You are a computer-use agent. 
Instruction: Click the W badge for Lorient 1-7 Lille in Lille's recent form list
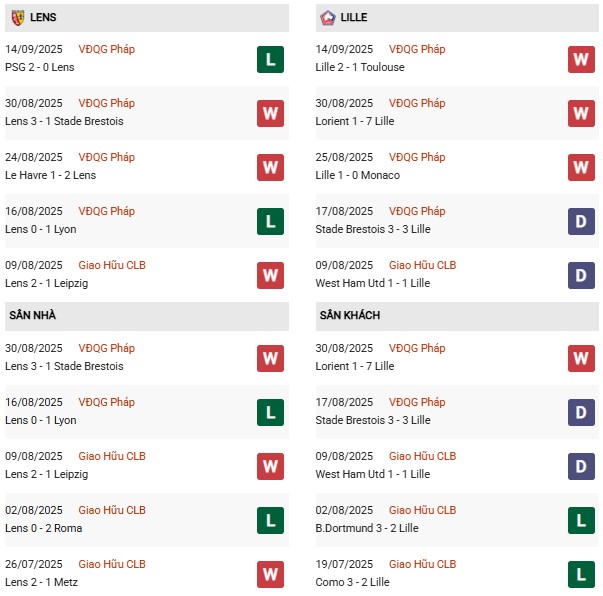point(581,113)
